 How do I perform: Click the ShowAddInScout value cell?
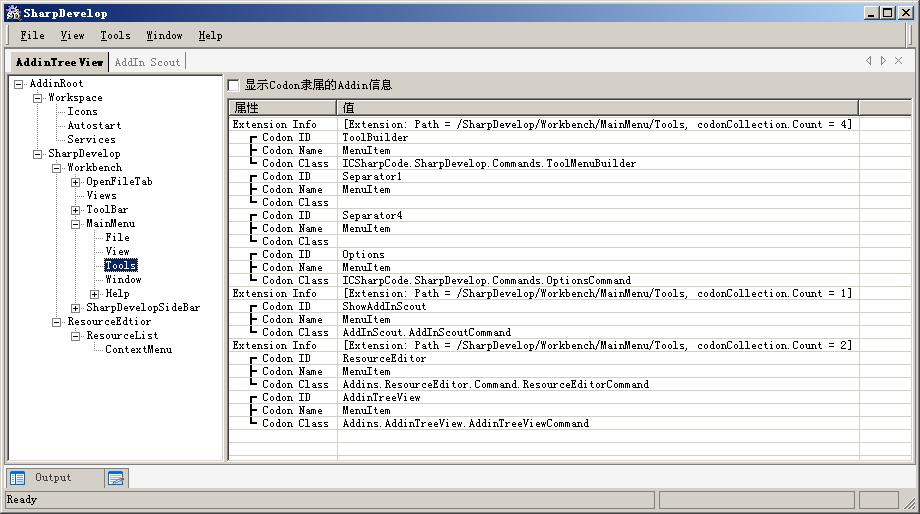pos(598,306)
